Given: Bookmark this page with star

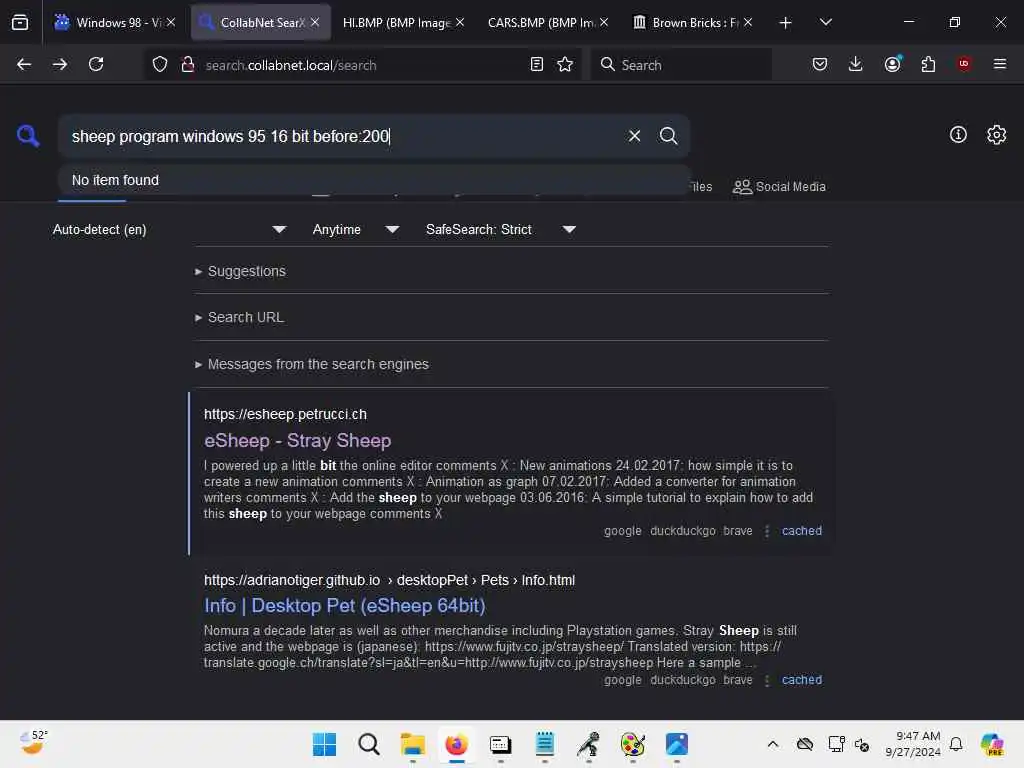Looking at the screenshot, I should pos(565,65).
